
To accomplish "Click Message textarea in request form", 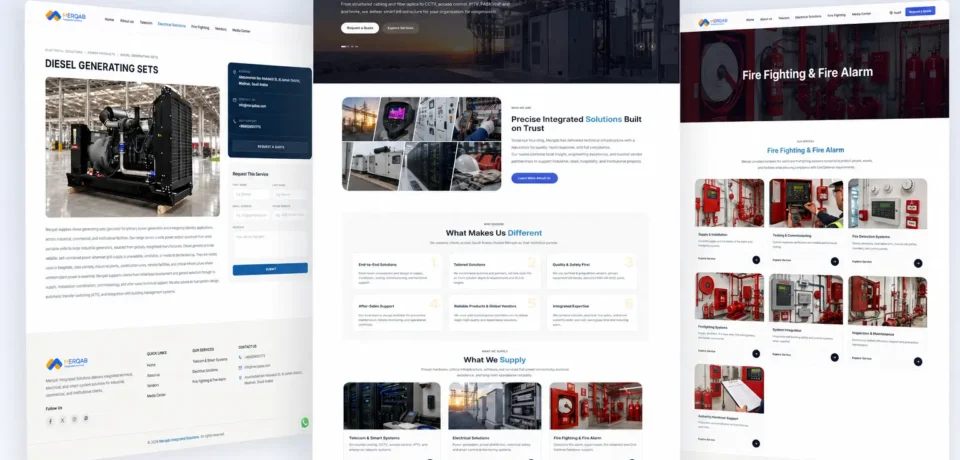I will (270, 244).
